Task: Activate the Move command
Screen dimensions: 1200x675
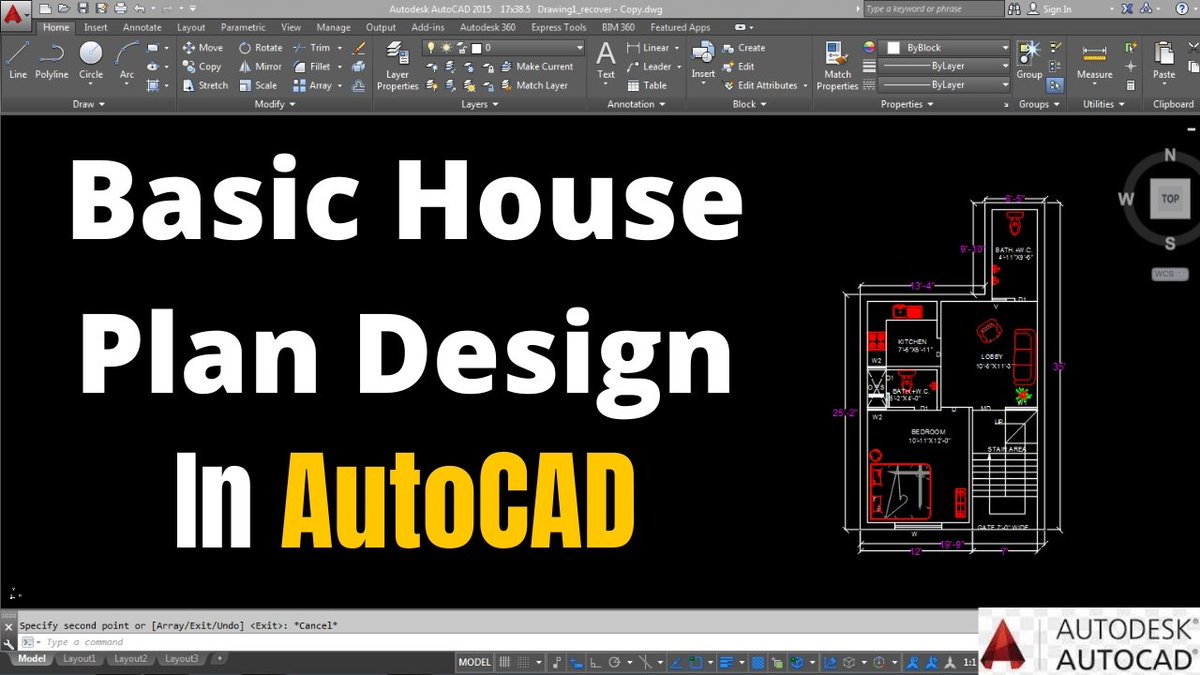Action: pos(203,47)
